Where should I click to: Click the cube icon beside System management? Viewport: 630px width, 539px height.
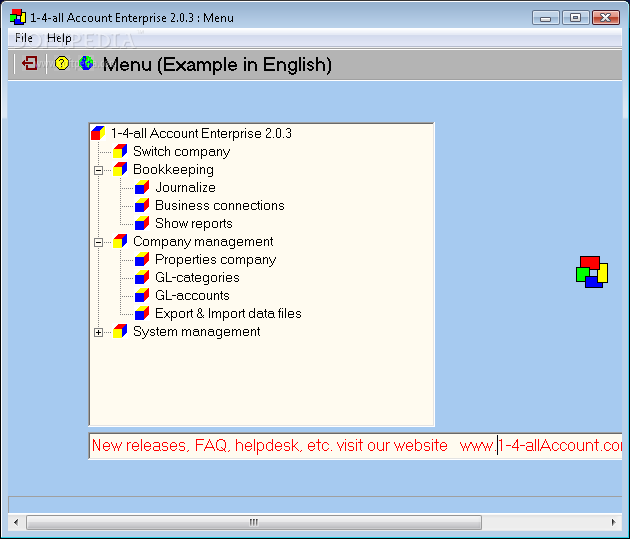(x=120, y=331)
